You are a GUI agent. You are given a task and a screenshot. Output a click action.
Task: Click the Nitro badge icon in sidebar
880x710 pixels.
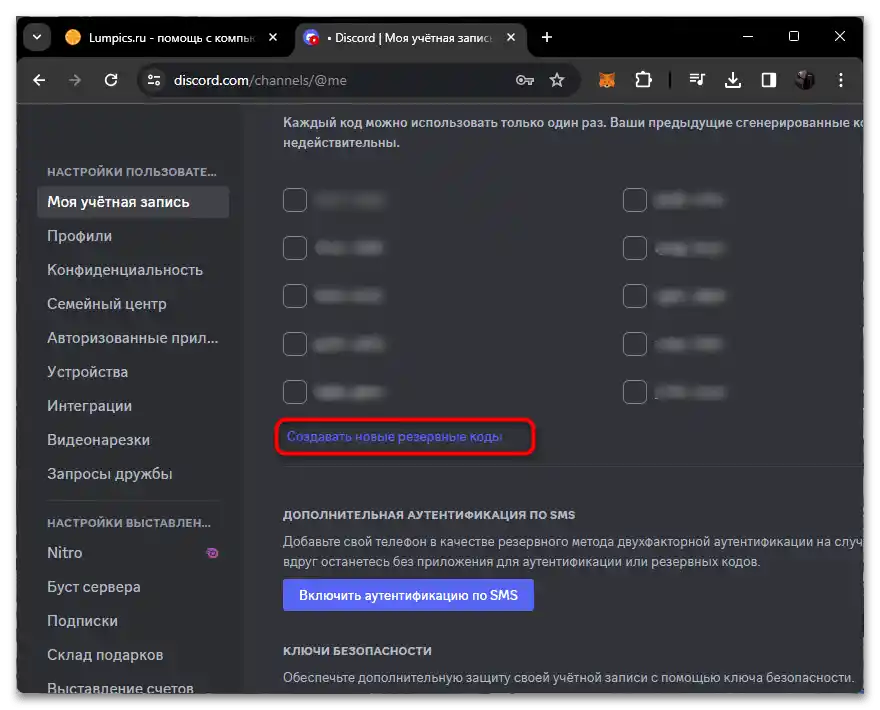[212, 553]
